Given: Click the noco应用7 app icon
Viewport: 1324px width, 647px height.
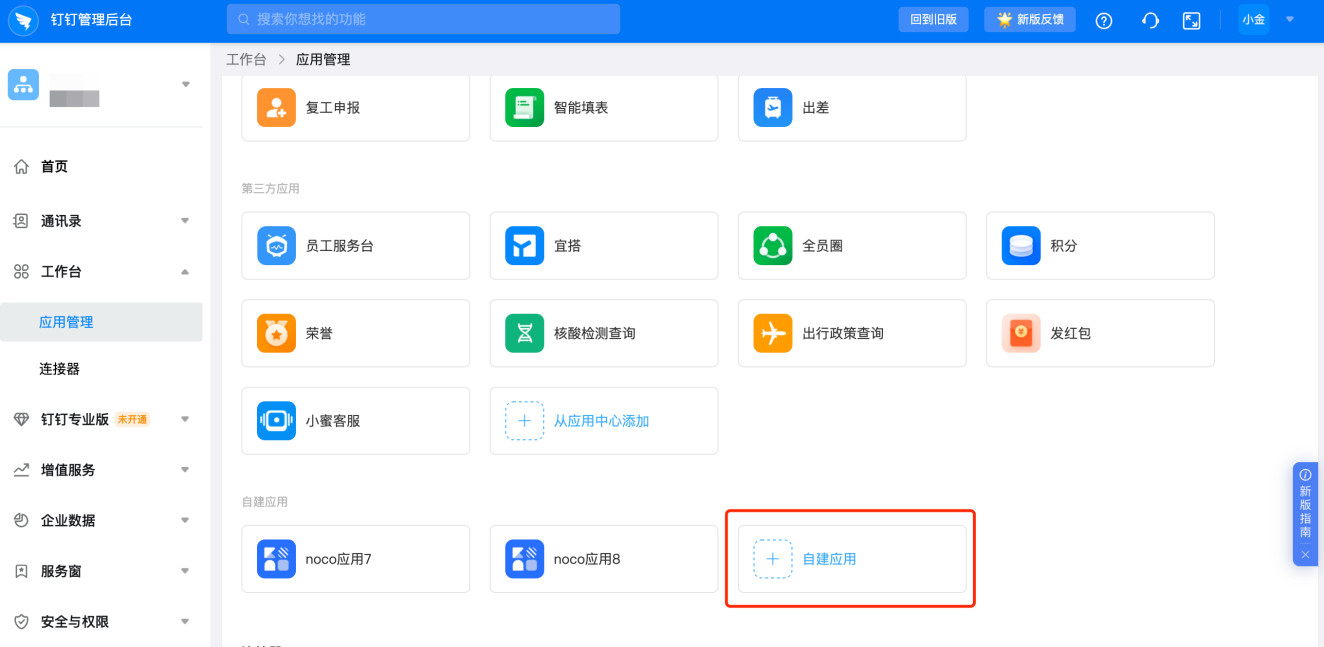Looking at the screenshot, I should (276, 559).
